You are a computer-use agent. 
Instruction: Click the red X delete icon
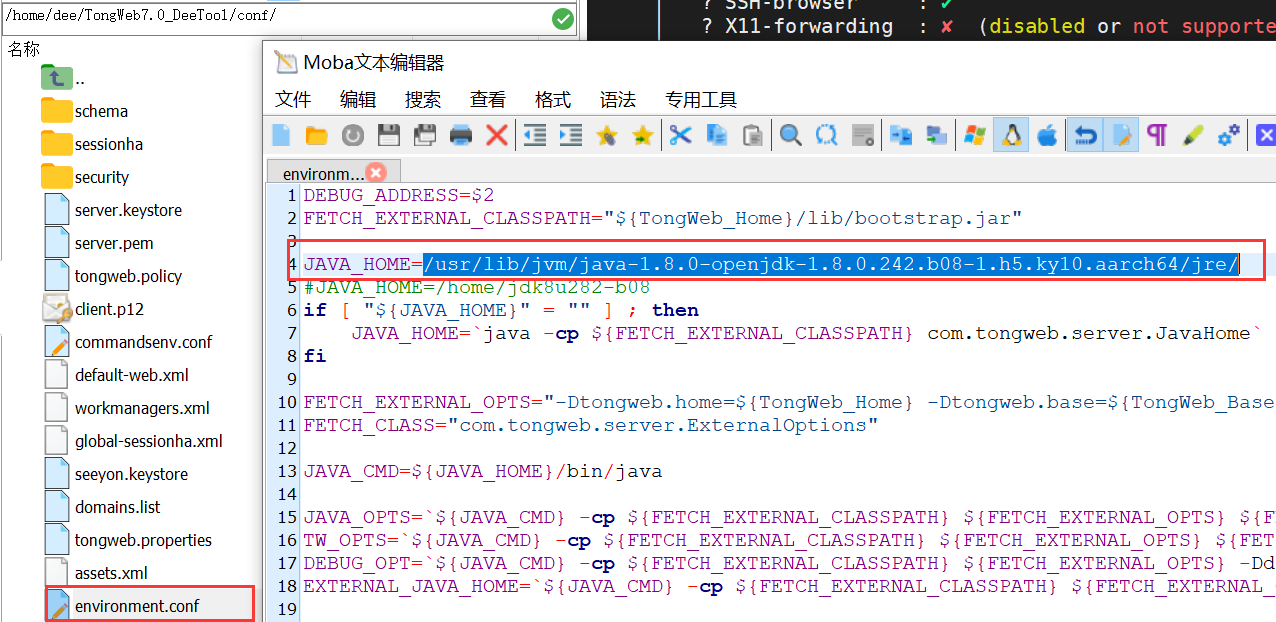[x=496, y=135]
